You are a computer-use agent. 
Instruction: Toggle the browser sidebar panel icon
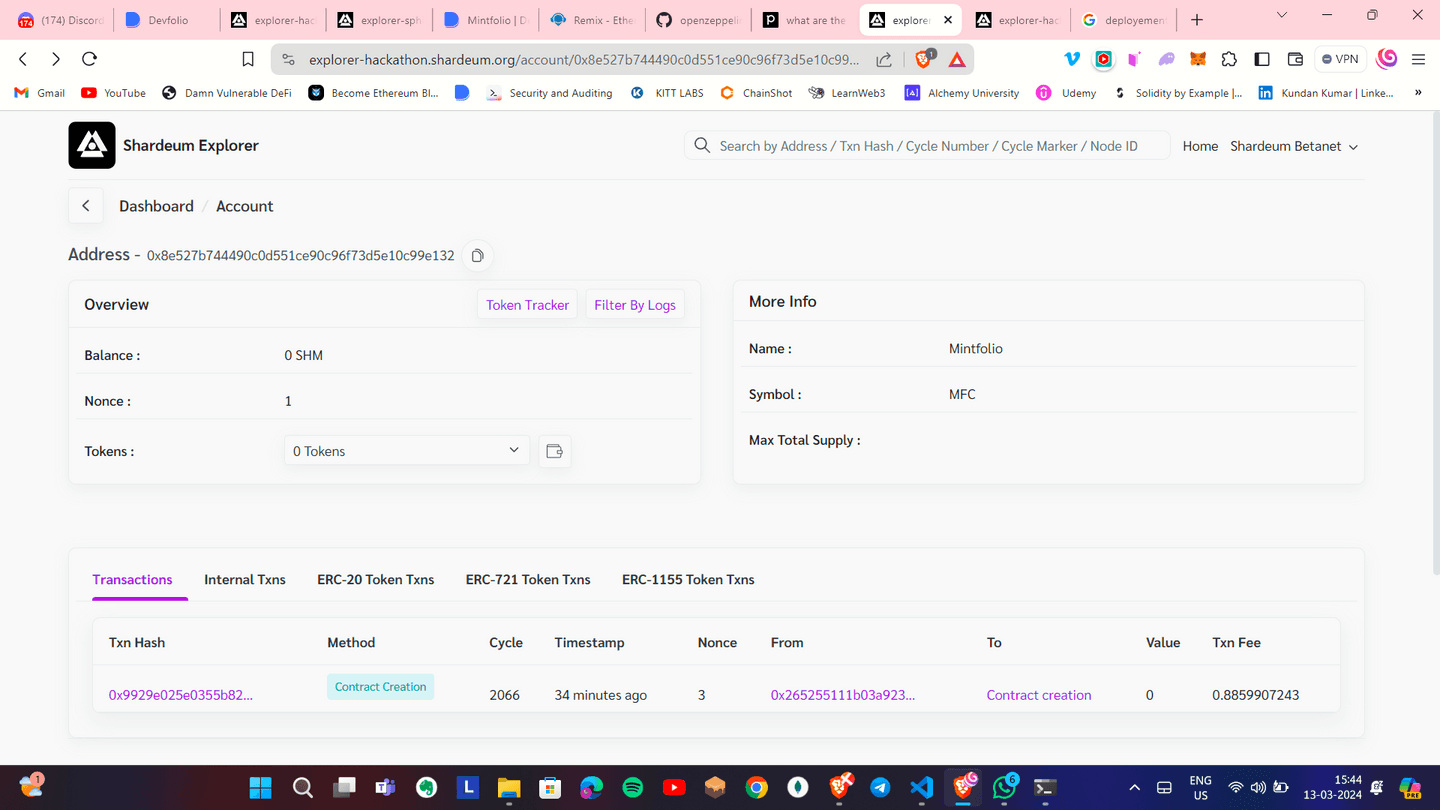[x=1262, y=59]
